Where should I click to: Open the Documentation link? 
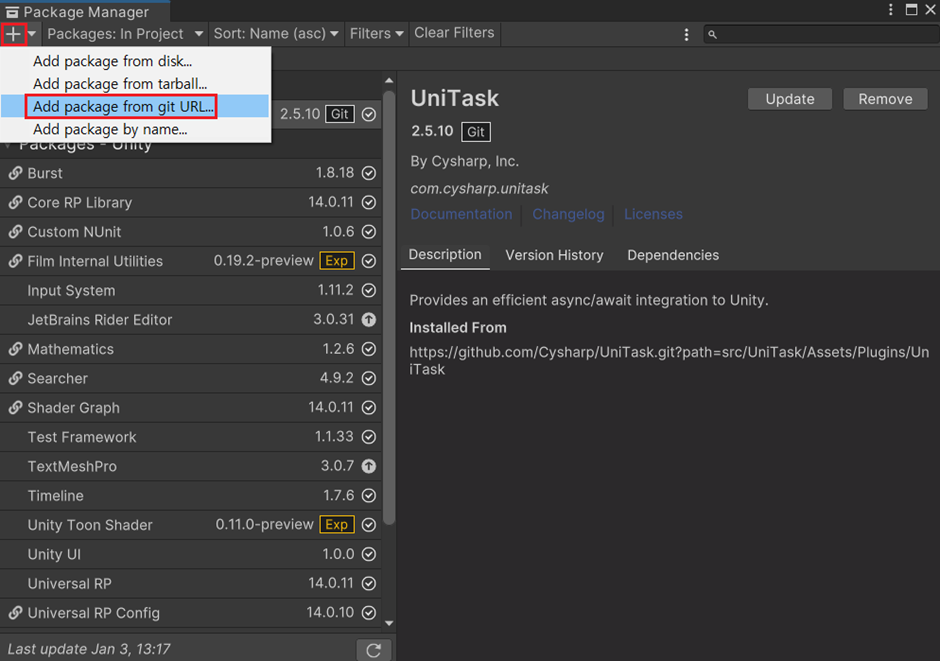tap(461, 214)
